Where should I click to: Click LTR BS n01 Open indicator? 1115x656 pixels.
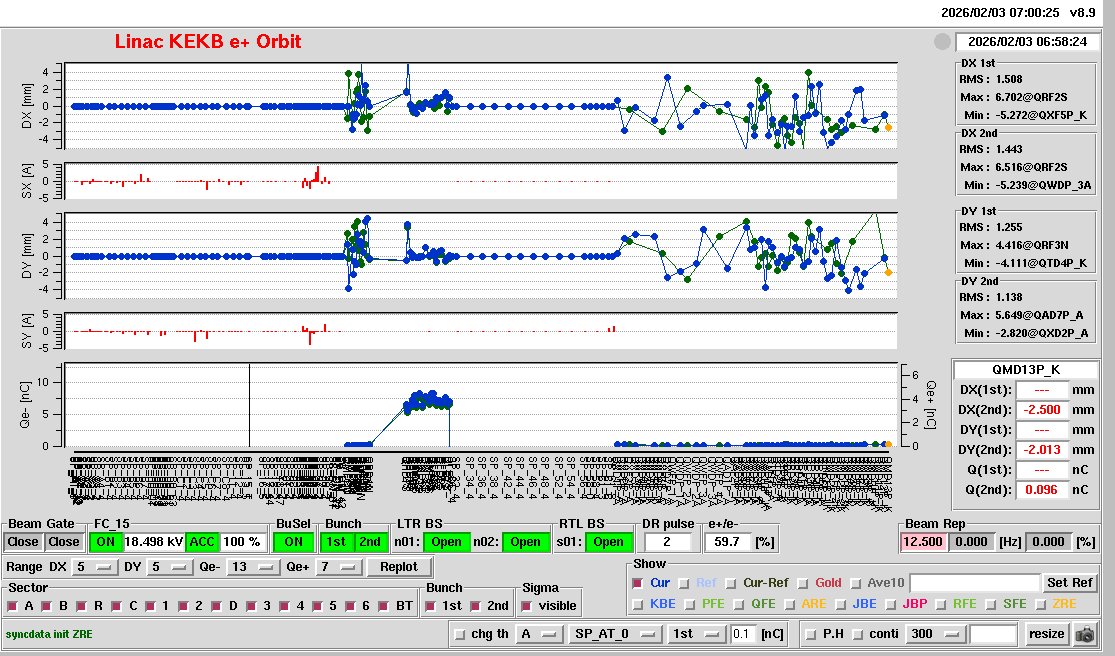pyautogui.click(x=446, y=542)
